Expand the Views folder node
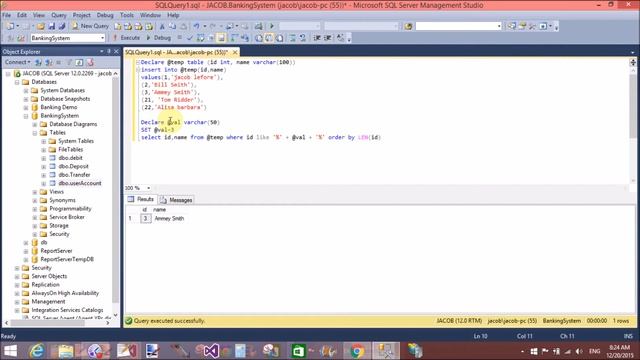Viewport: 640px width, 360px height. coord(35,192)
